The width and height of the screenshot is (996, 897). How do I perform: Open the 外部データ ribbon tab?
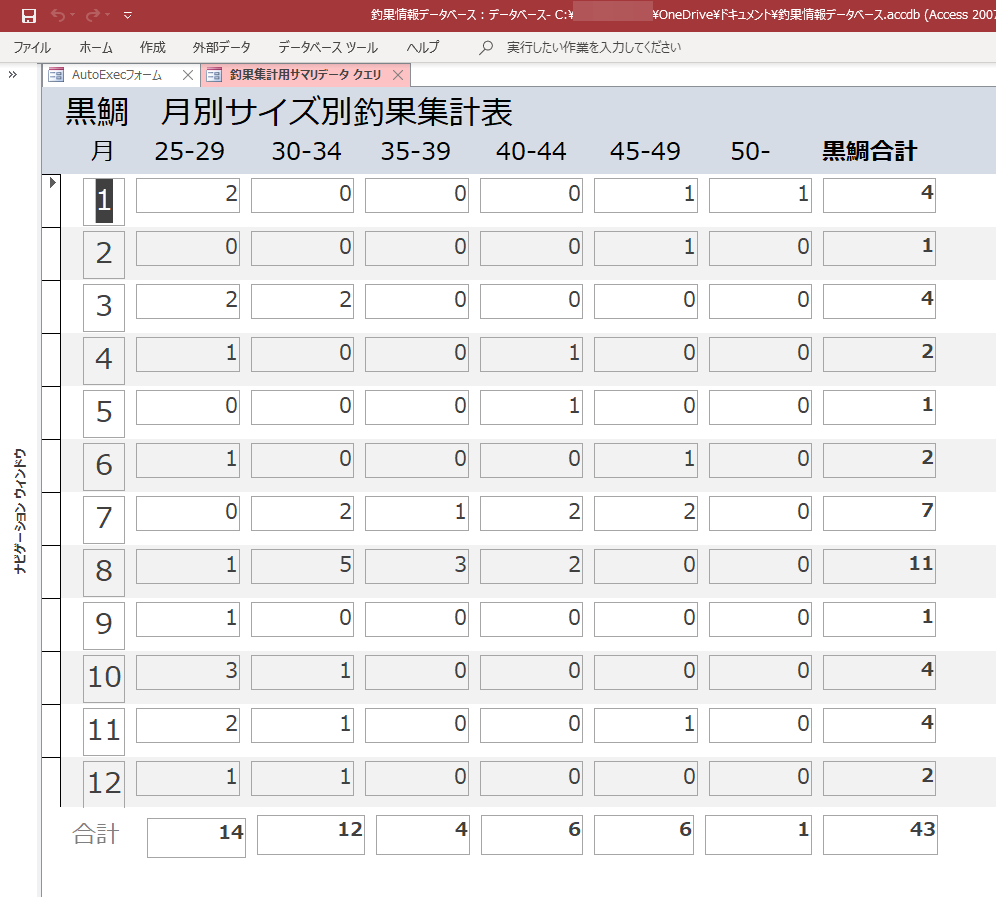[221, 47]
